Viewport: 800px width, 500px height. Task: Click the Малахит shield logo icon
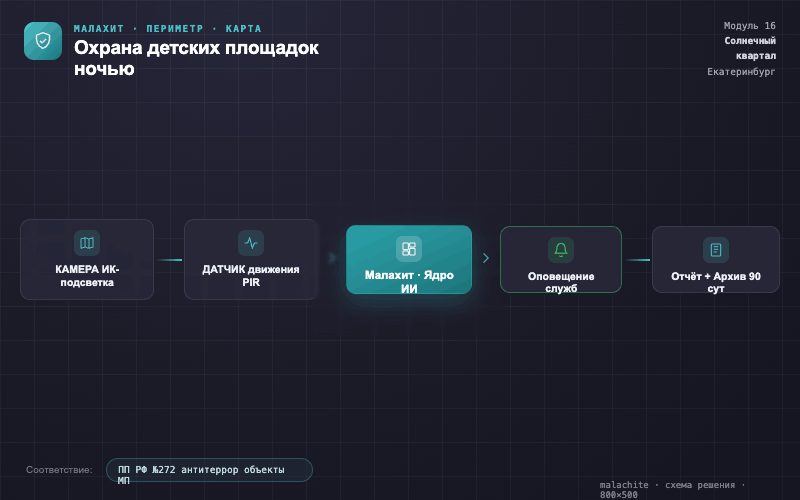(x=43, y=41)
